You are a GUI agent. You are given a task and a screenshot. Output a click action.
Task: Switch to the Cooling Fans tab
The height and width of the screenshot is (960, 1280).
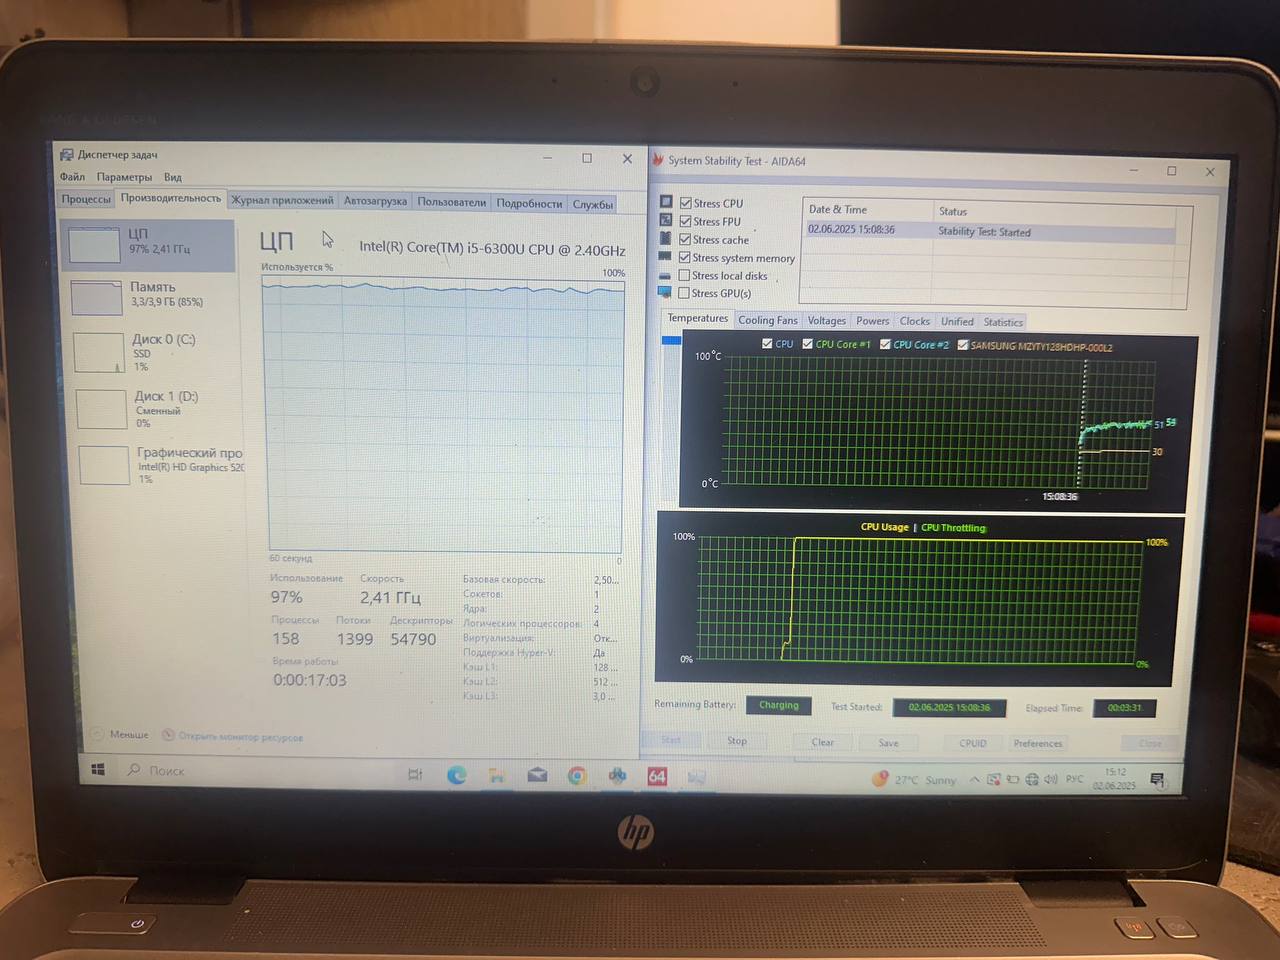click(767, 321)
